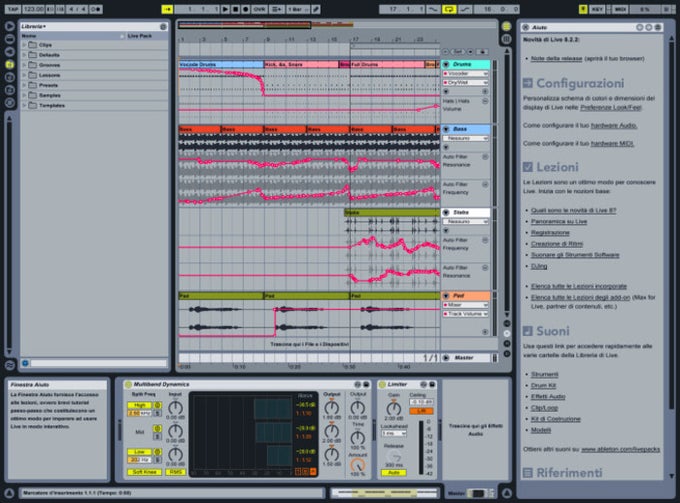Open the Vocoder device chooser on Drums
This screenshot has width=680, height=503.
tap(465, 74)
